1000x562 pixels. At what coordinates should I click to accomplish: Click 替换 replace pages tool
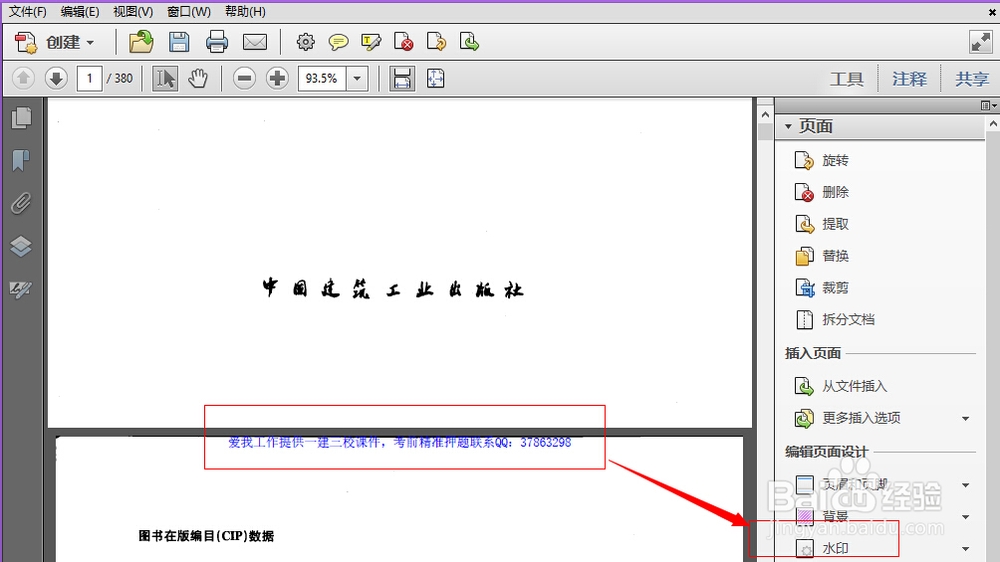pos(821,256)
